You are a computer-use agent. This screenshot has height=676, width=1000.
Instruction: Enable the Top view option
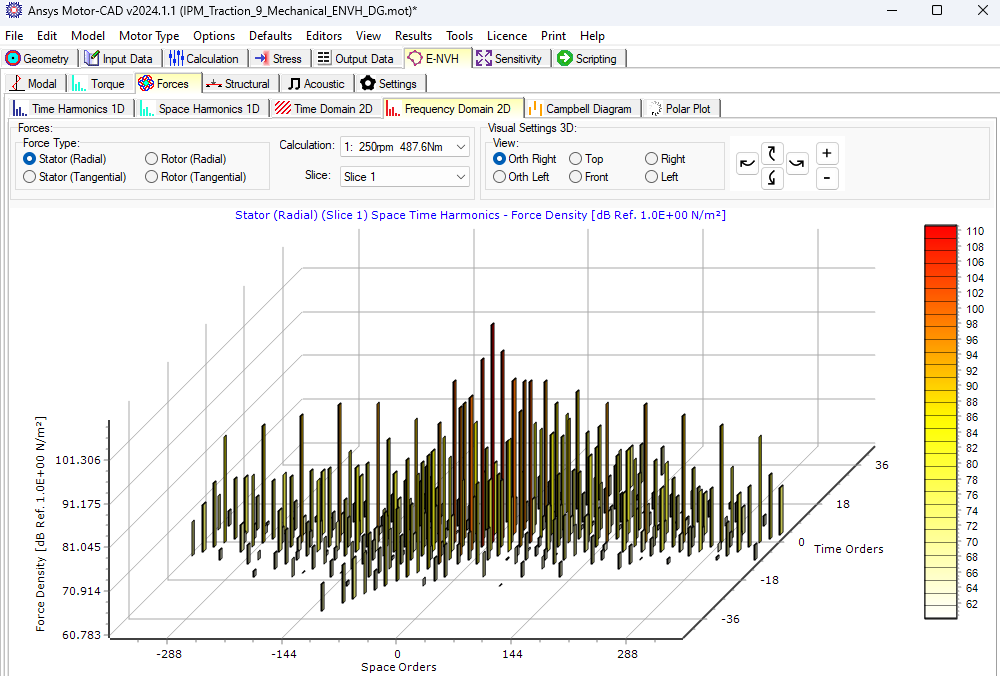click(575, 158)
